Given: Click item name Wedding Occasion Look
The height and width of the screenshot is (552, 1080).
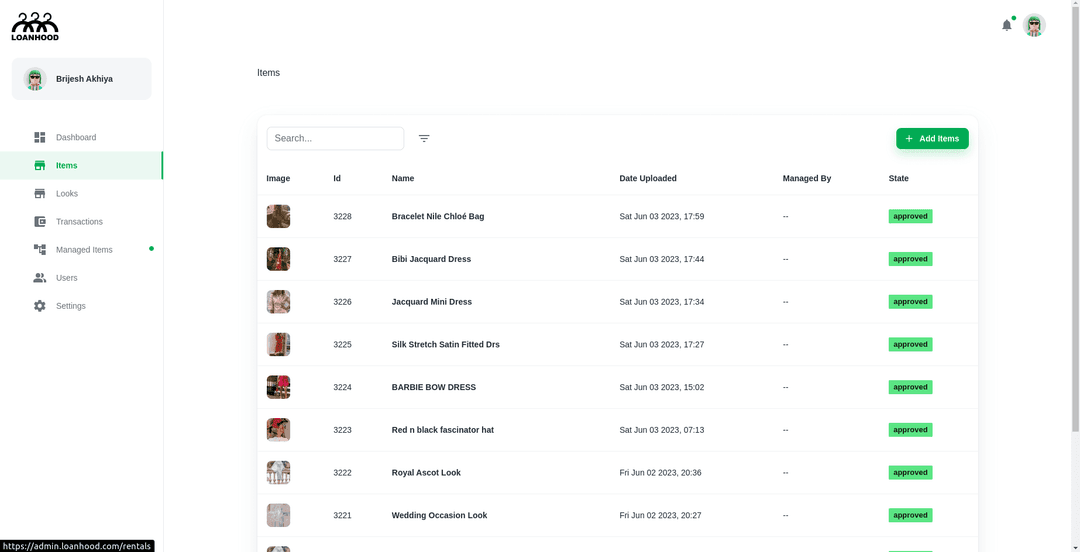Looking at the screenshot, I should pos(439,515).
